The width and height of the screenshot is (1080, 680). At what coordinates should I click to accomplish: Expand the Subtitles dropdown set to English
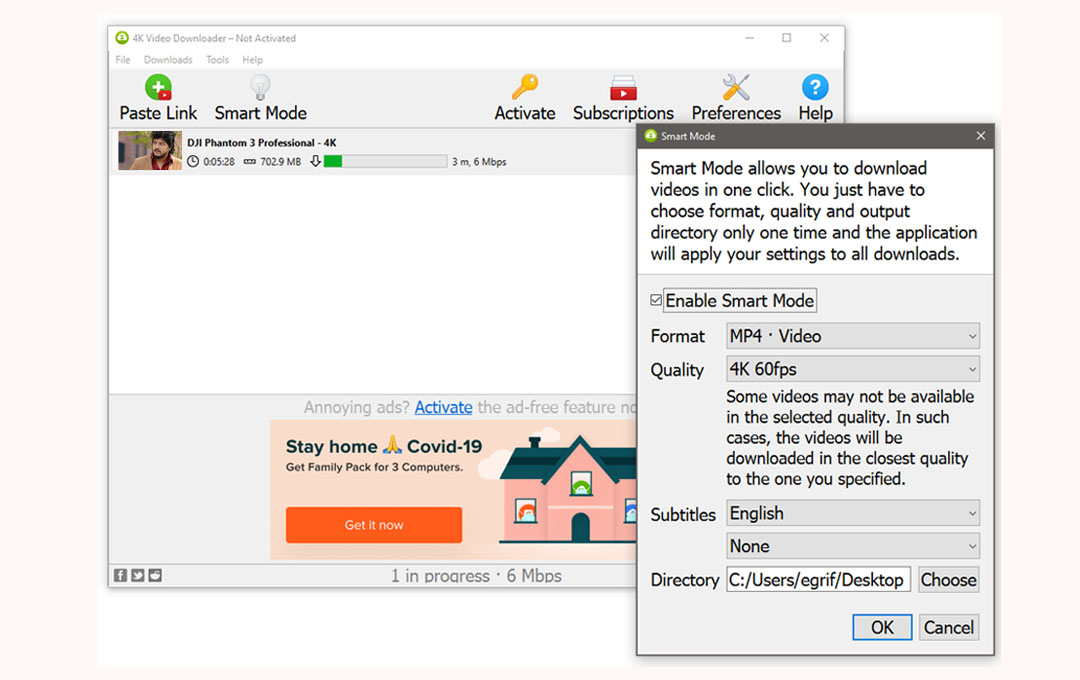pos(853,513)
